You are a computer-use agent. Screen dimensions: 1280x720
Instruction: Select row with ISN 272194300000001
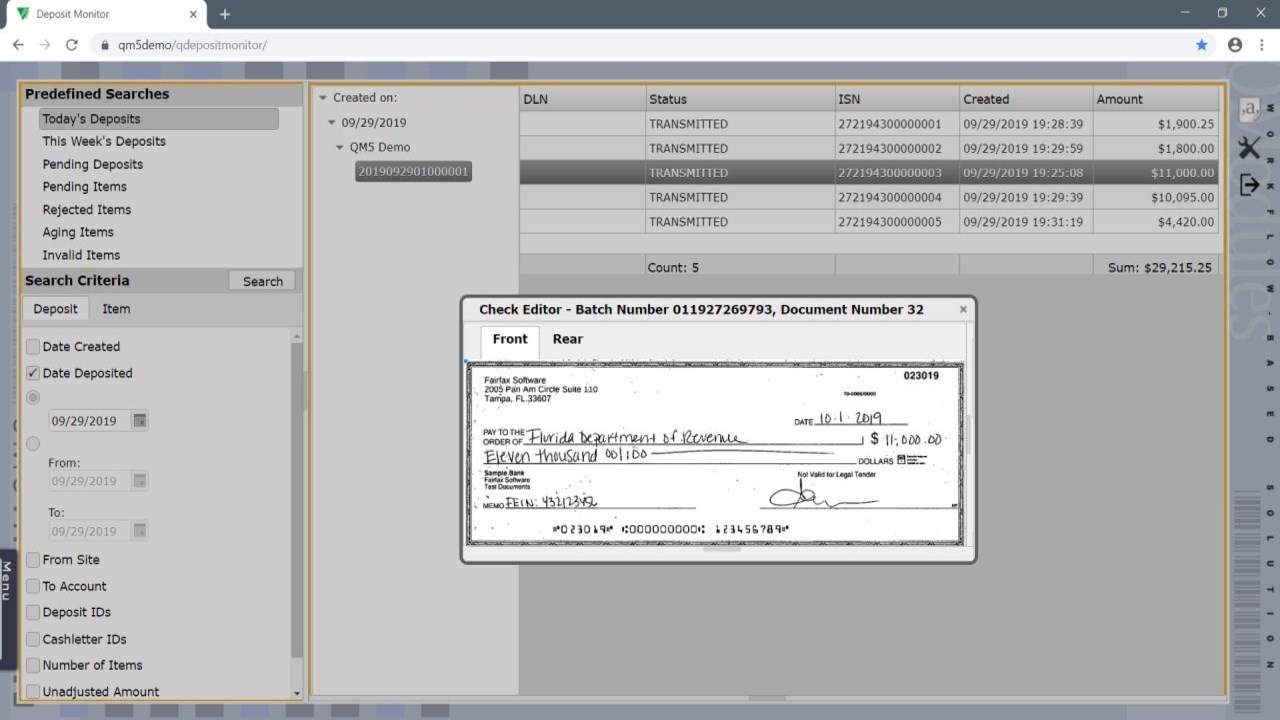point(869,124)
